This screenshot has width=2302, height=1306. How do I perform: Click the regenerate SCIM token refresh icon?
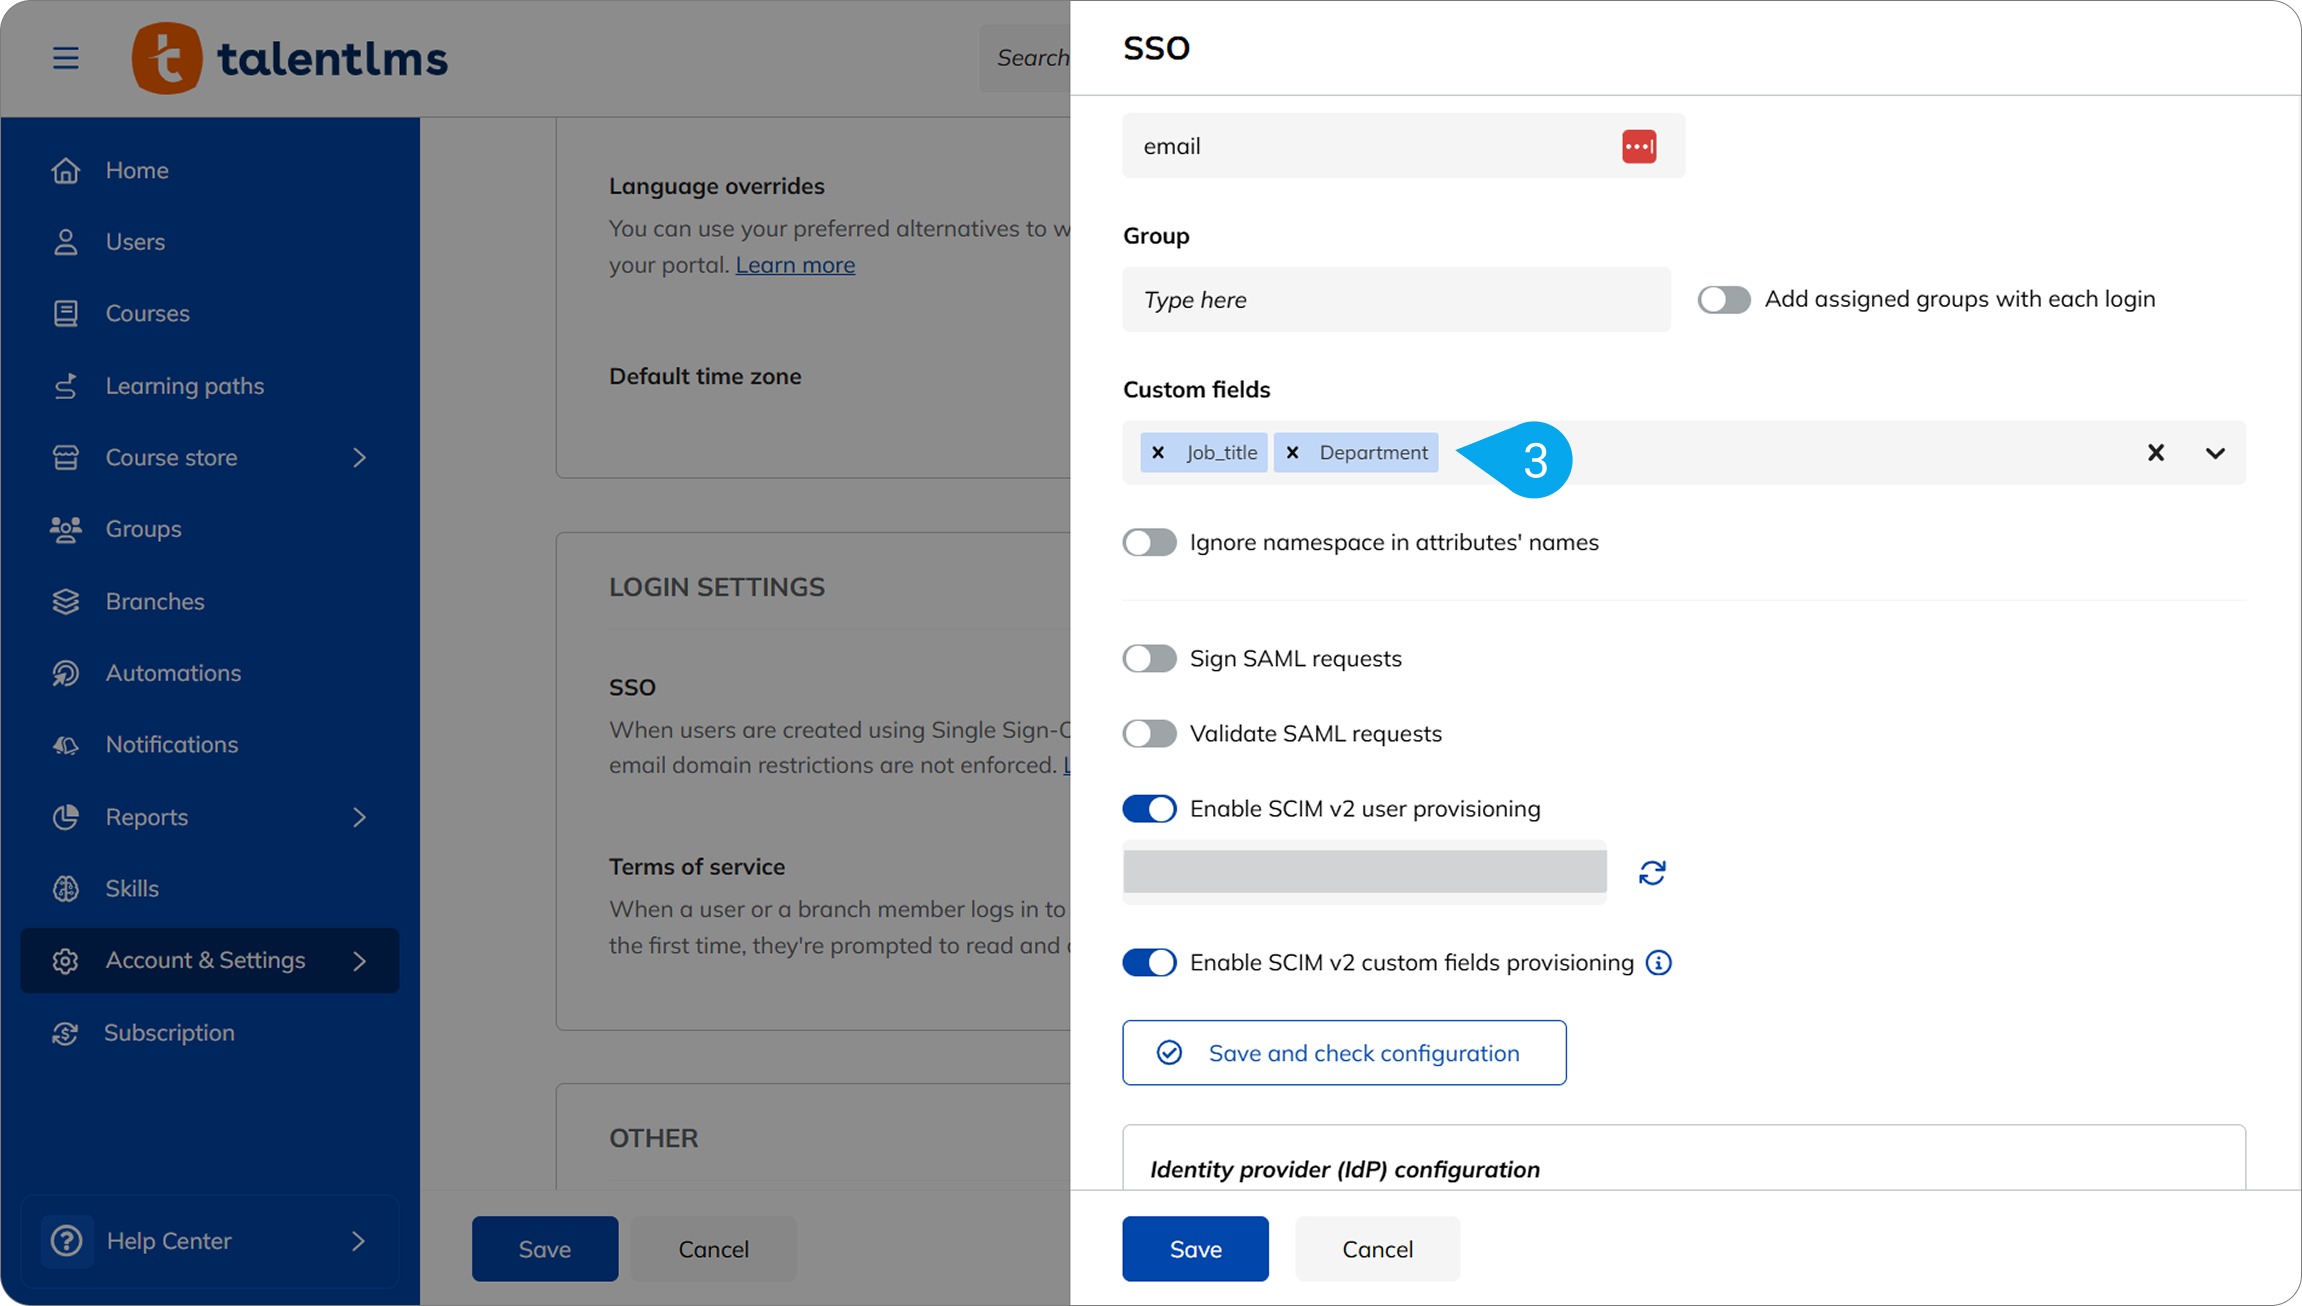click(x=1652, y=873)
